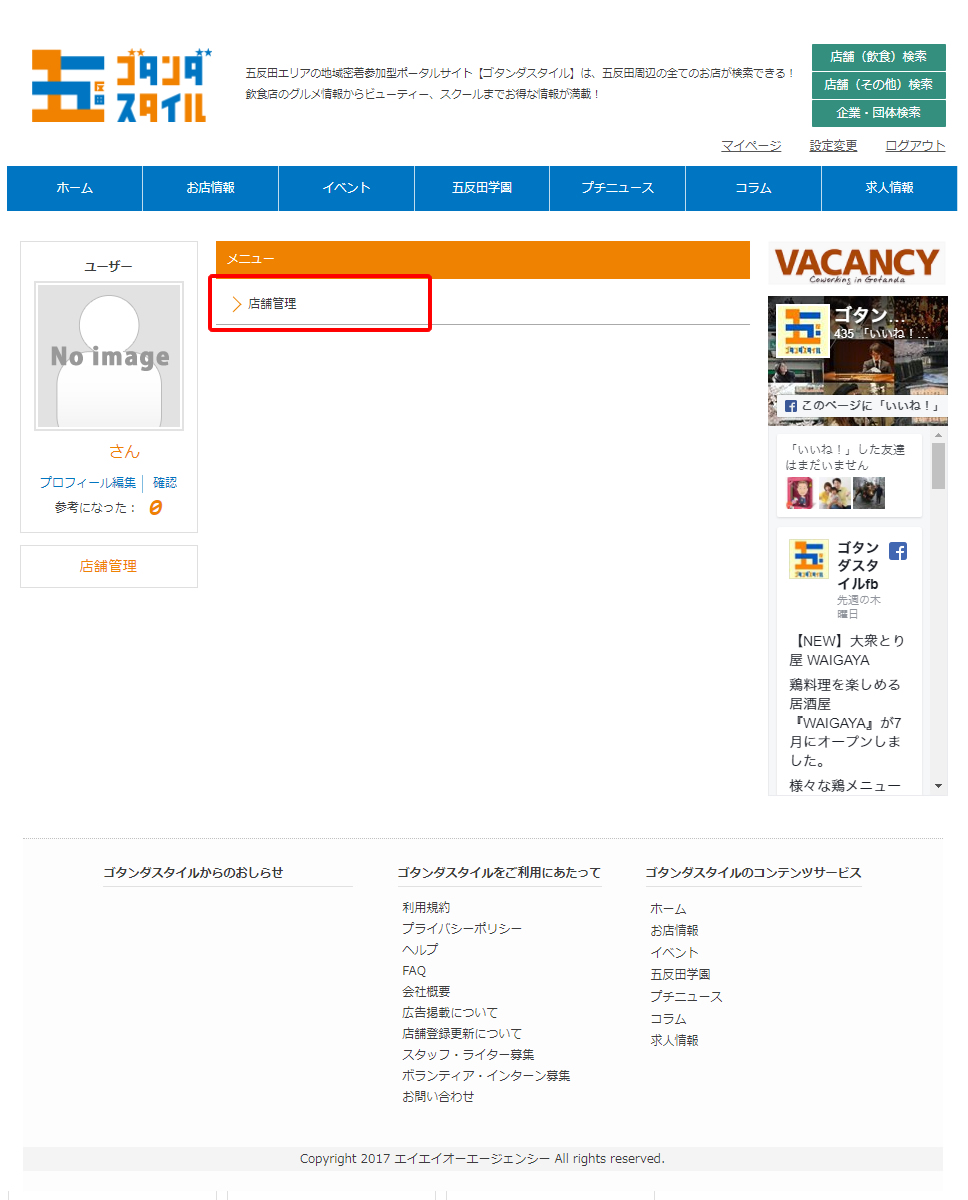Click the Facebook icon in the feed post
This screenshot has width=968, height=1200.
(x=897, y=551)
